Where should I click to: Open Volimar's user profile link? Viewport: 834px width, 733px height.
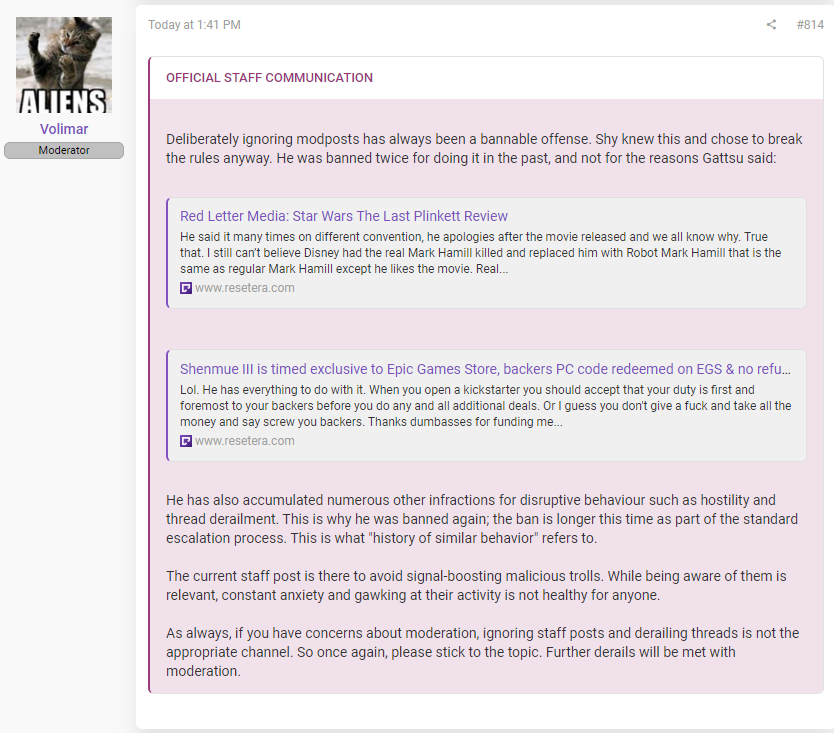(64, 129)
